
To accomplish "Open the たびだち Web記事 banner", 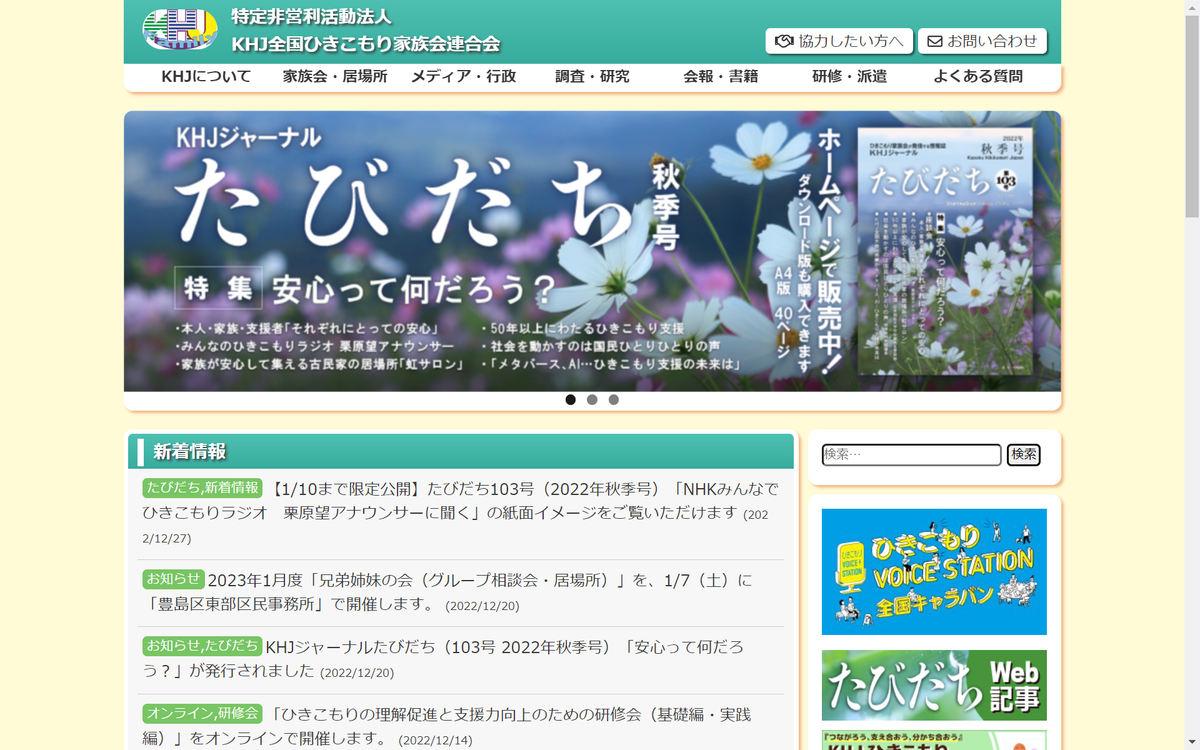I will (x=934, y=685).
